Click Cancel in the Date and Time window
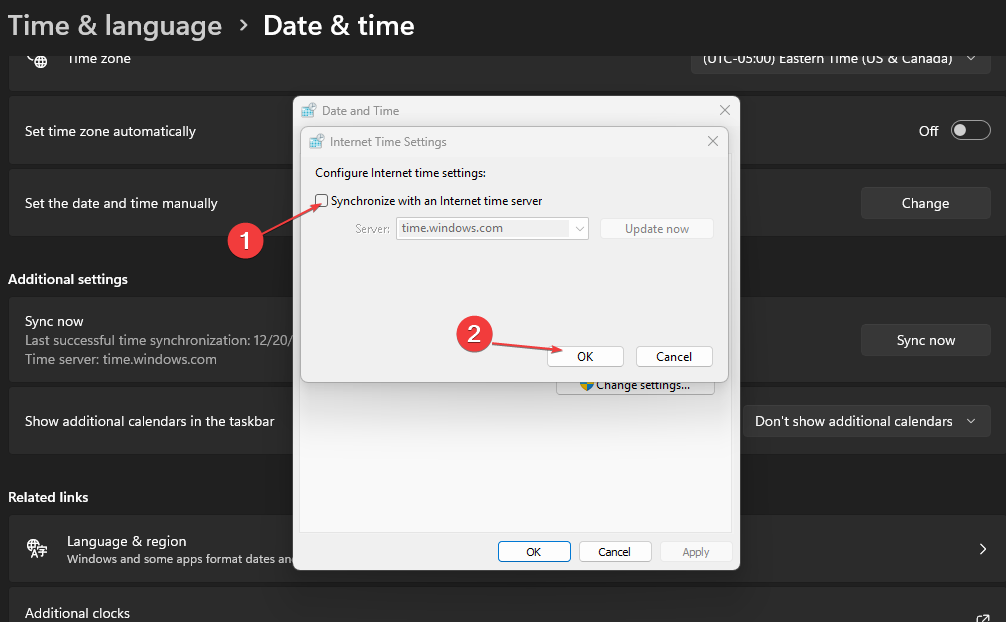The height and width of the screenshot is (622, 1006). (x=615, y=551)
